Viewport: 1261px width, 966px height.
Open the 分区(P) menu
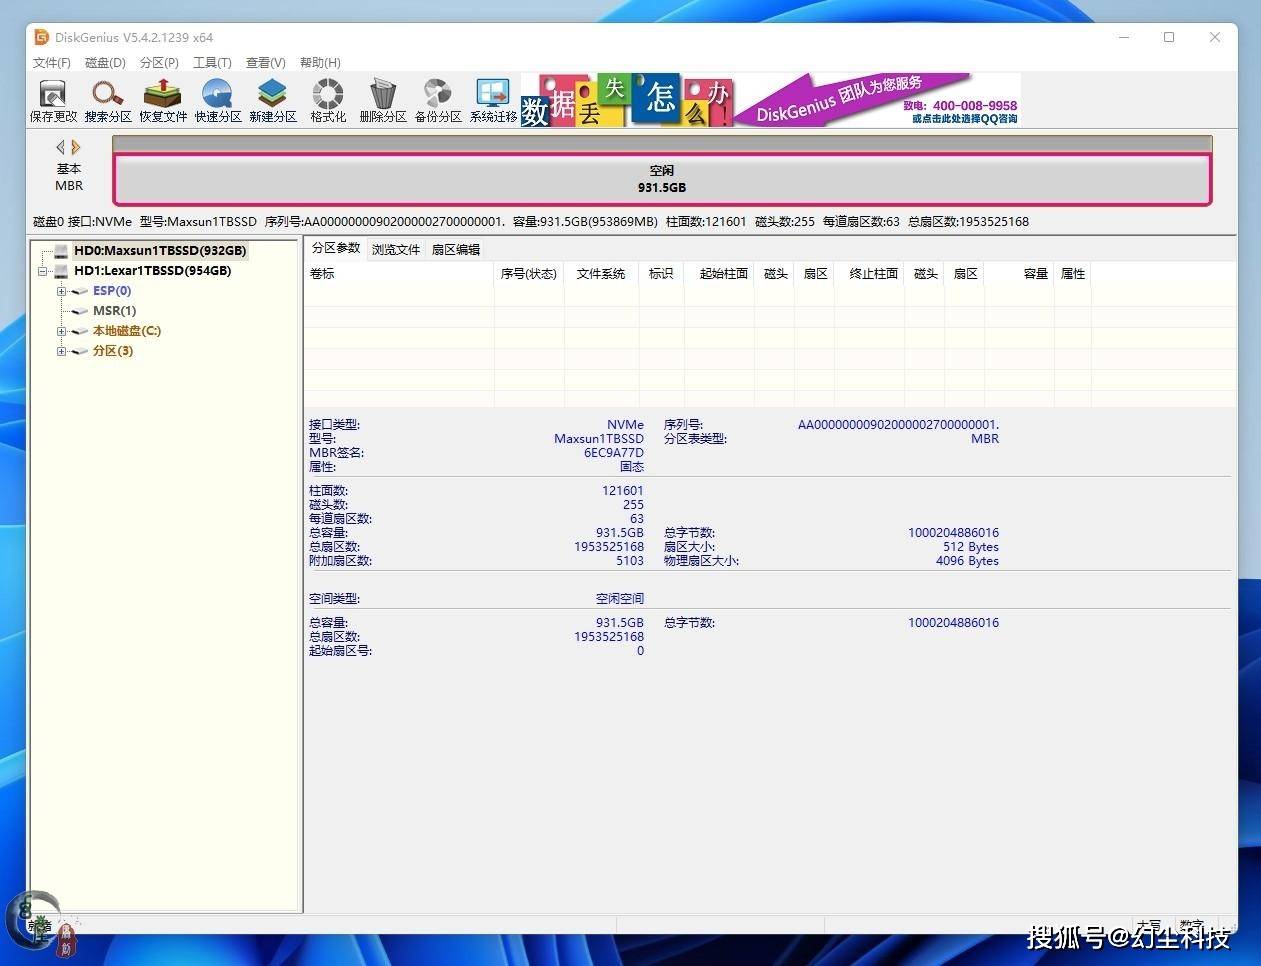click(x=159, y=62)
